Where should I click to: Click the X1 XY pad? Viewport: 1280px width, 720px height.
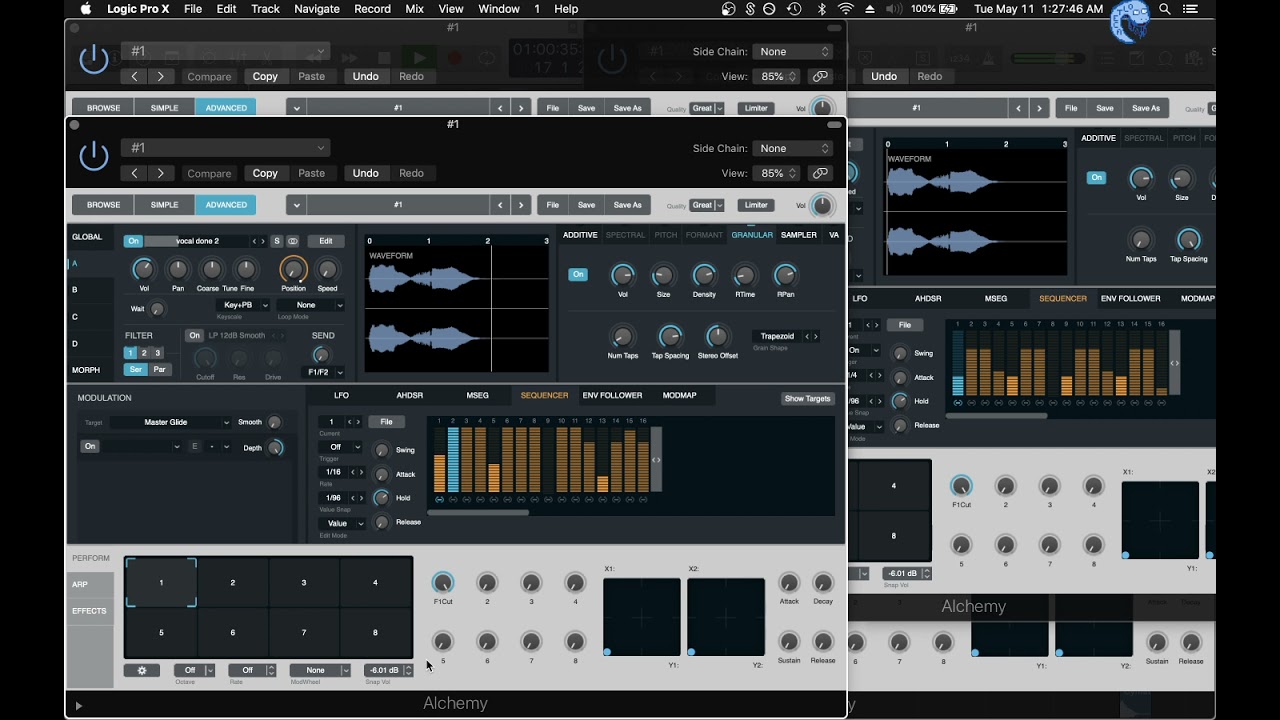point(642,617)
